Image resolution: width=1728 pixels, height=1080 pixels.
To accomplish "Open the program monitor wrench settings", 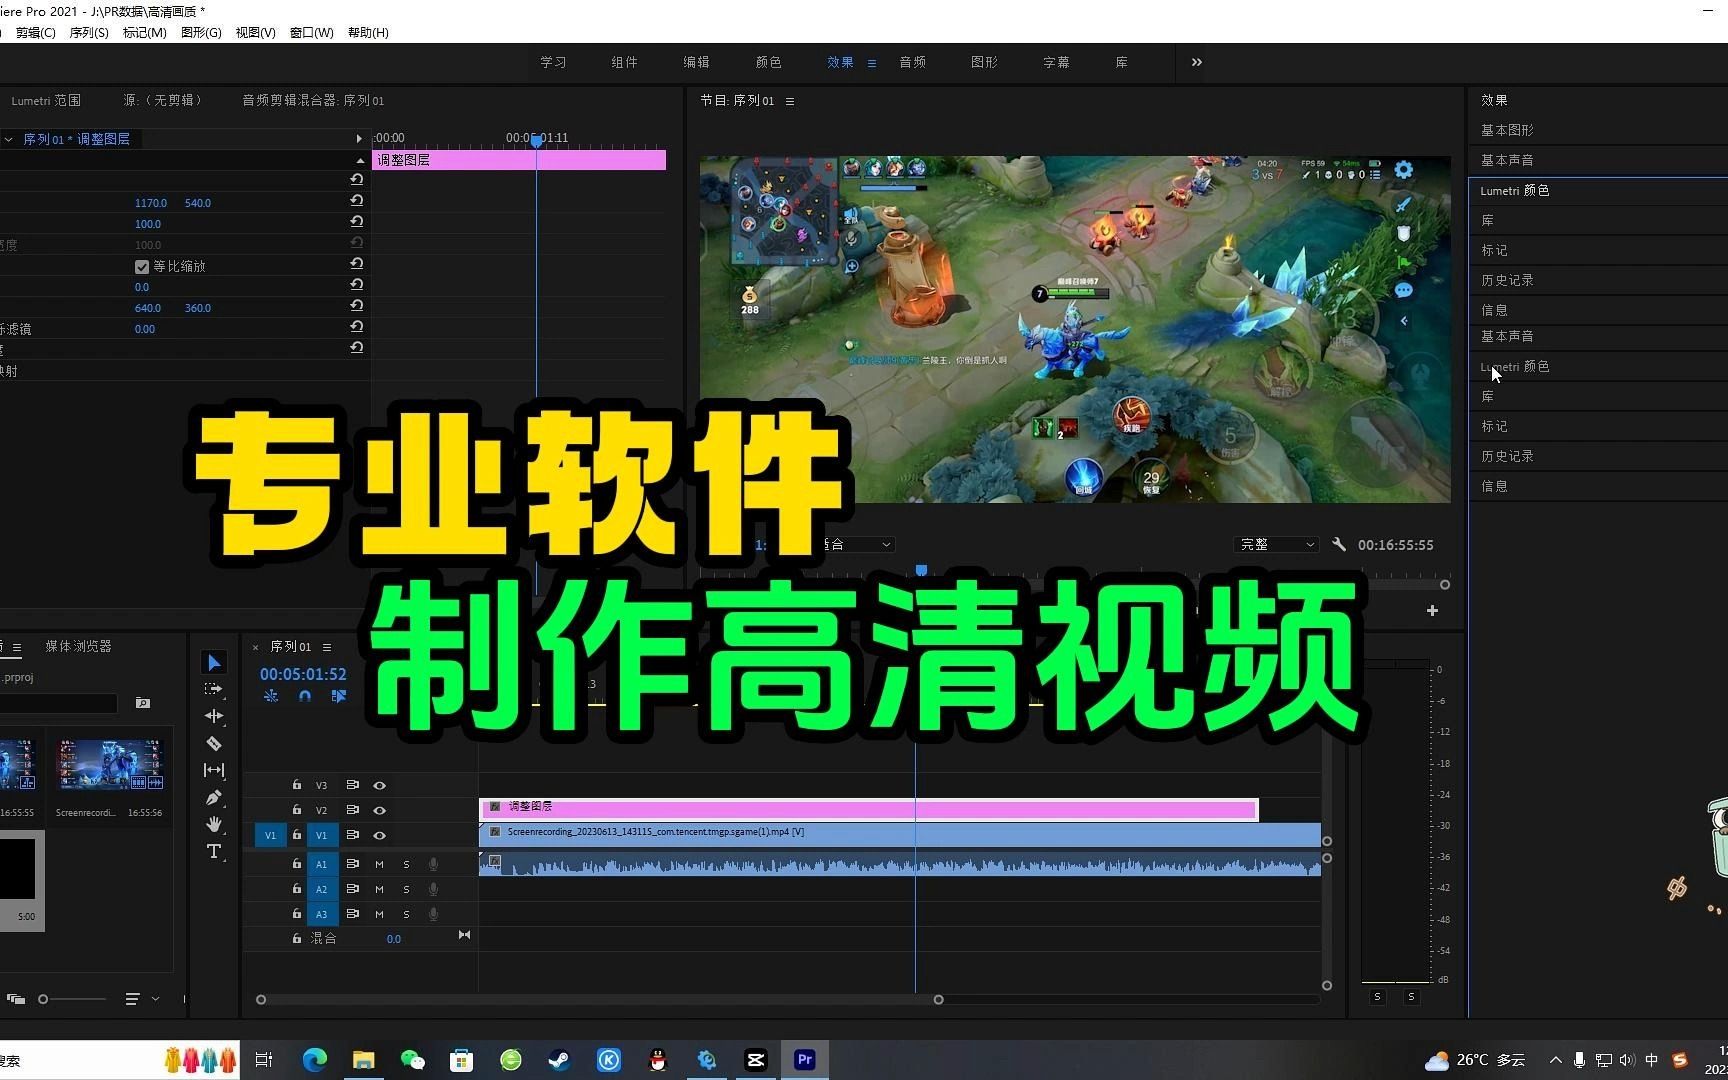I will pyautogui.click(x=1339, y=544).
